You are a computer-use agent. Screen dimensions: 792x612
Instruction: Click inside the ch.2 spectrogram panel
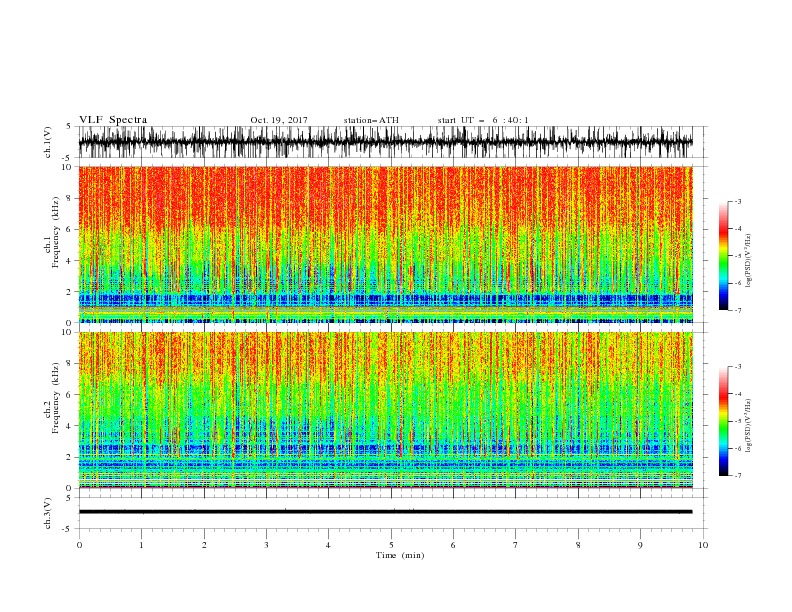click(385, 410)
